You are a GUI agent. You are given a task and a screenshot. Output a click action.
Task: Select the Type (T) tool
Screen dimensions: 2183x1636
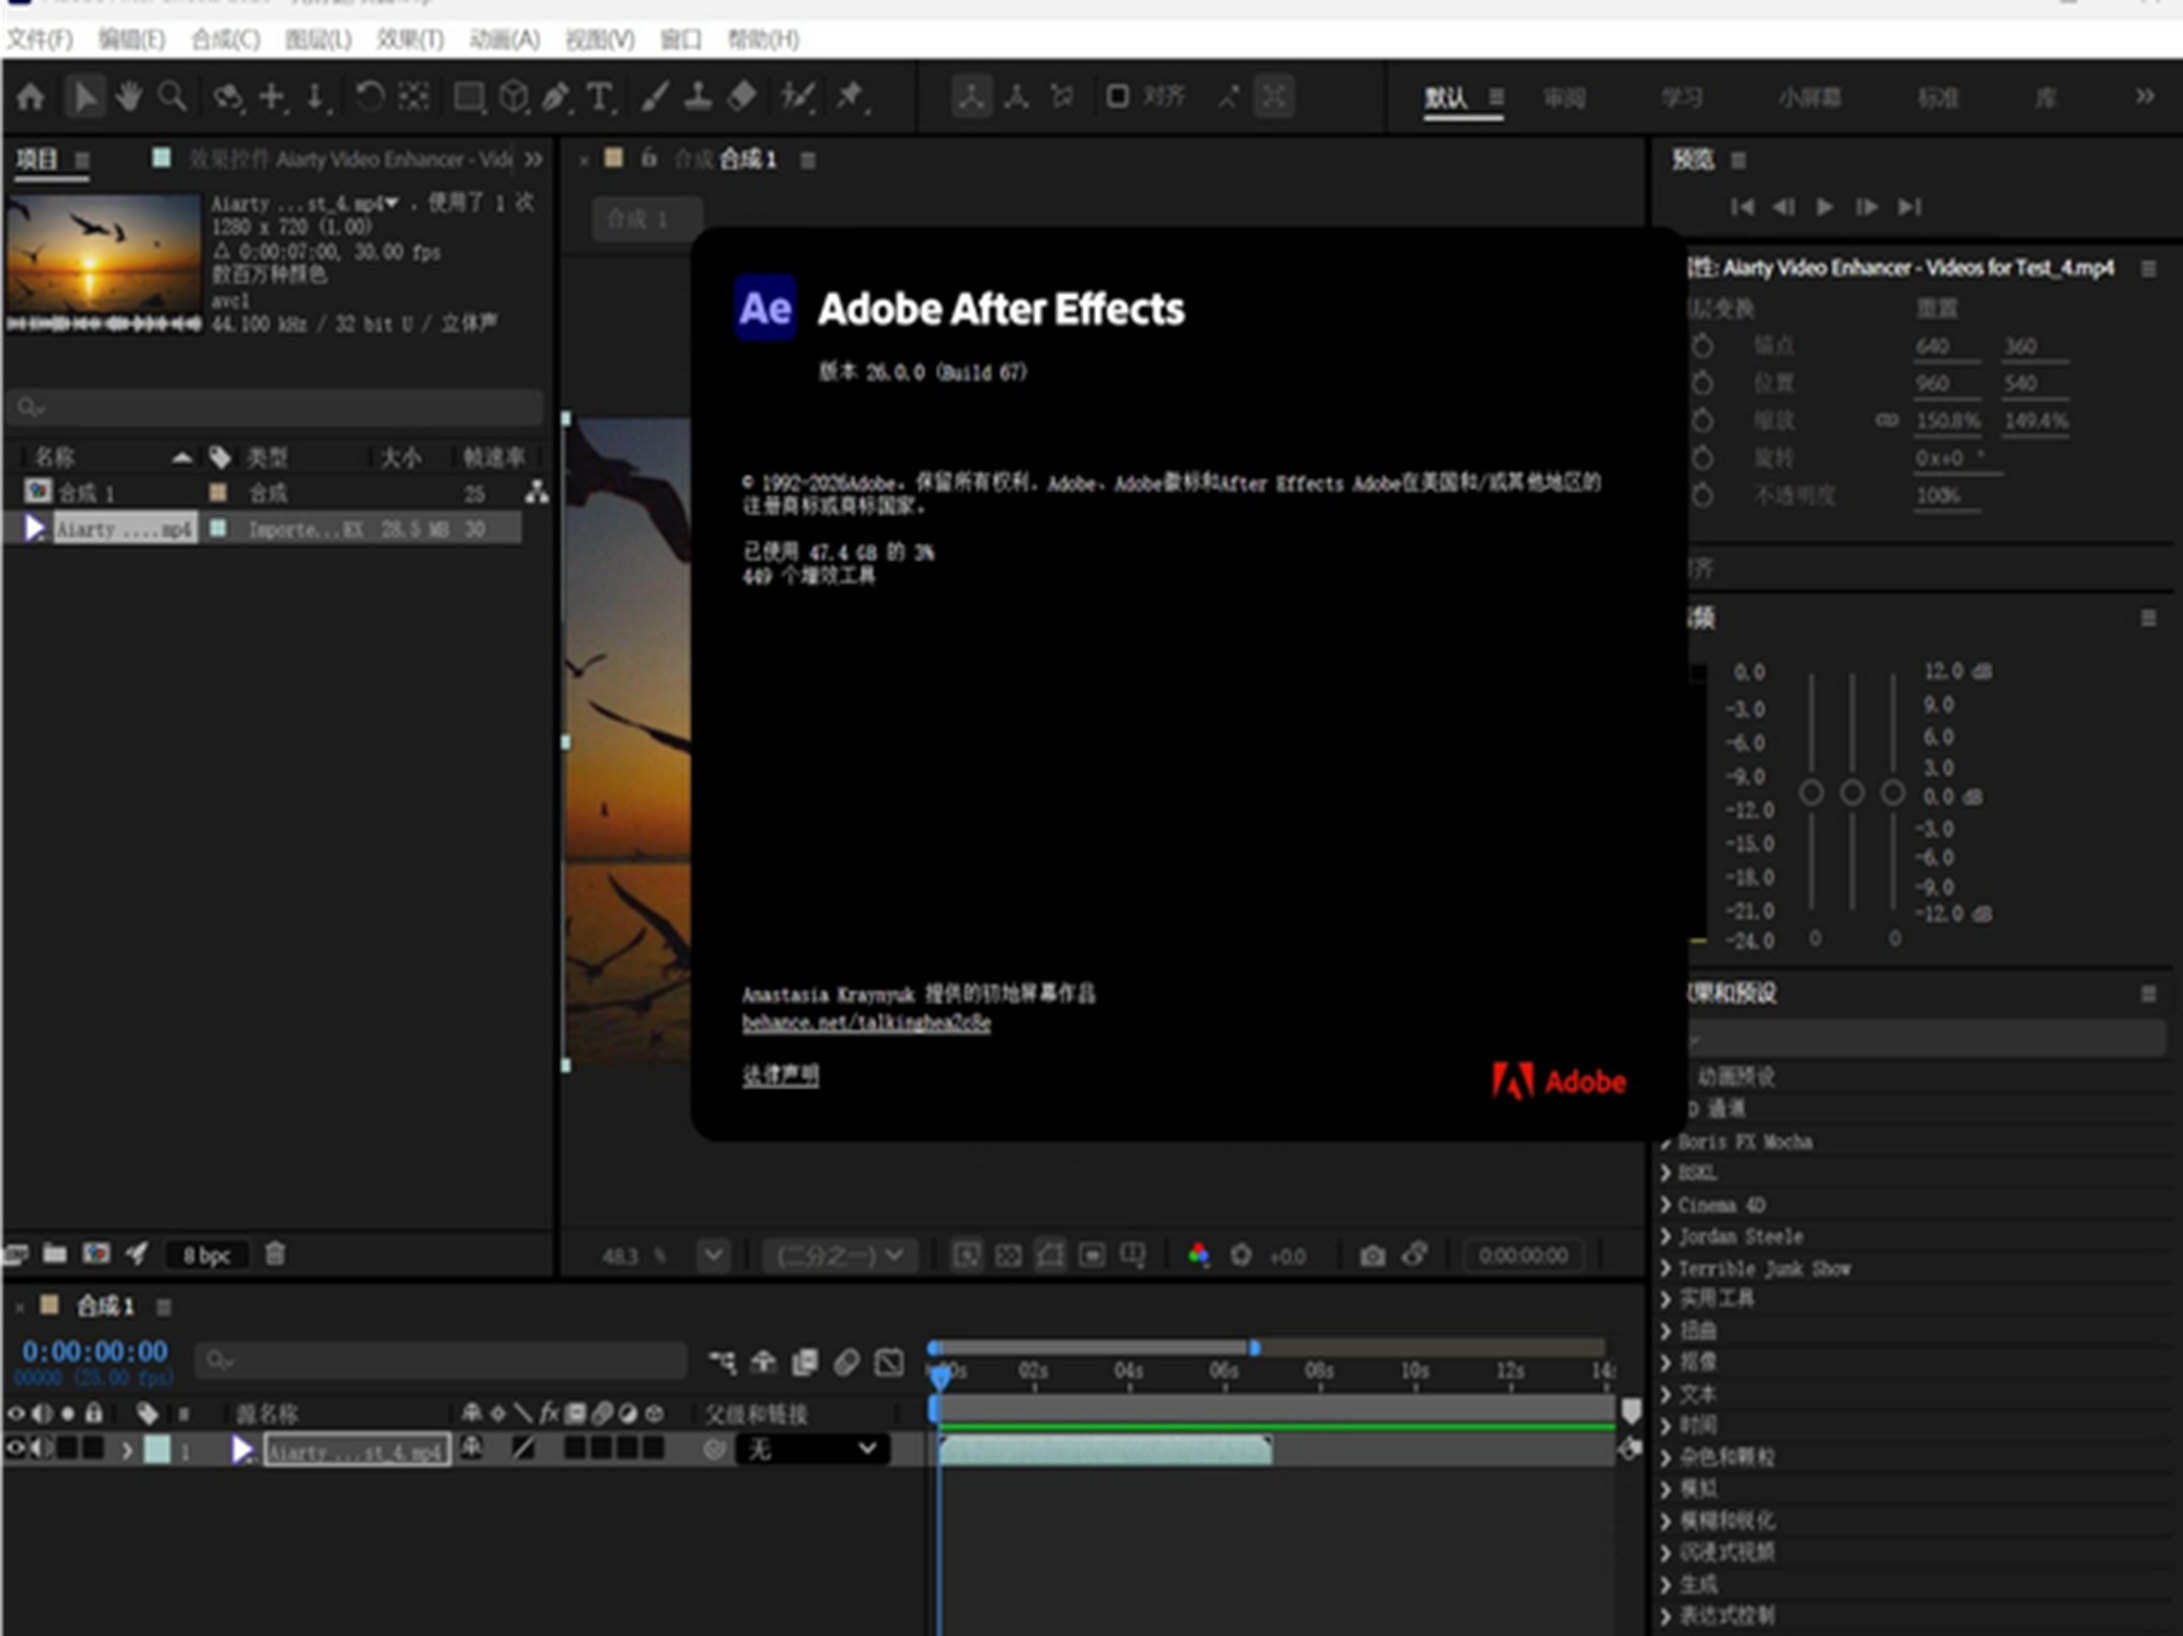tap(600, 97)
